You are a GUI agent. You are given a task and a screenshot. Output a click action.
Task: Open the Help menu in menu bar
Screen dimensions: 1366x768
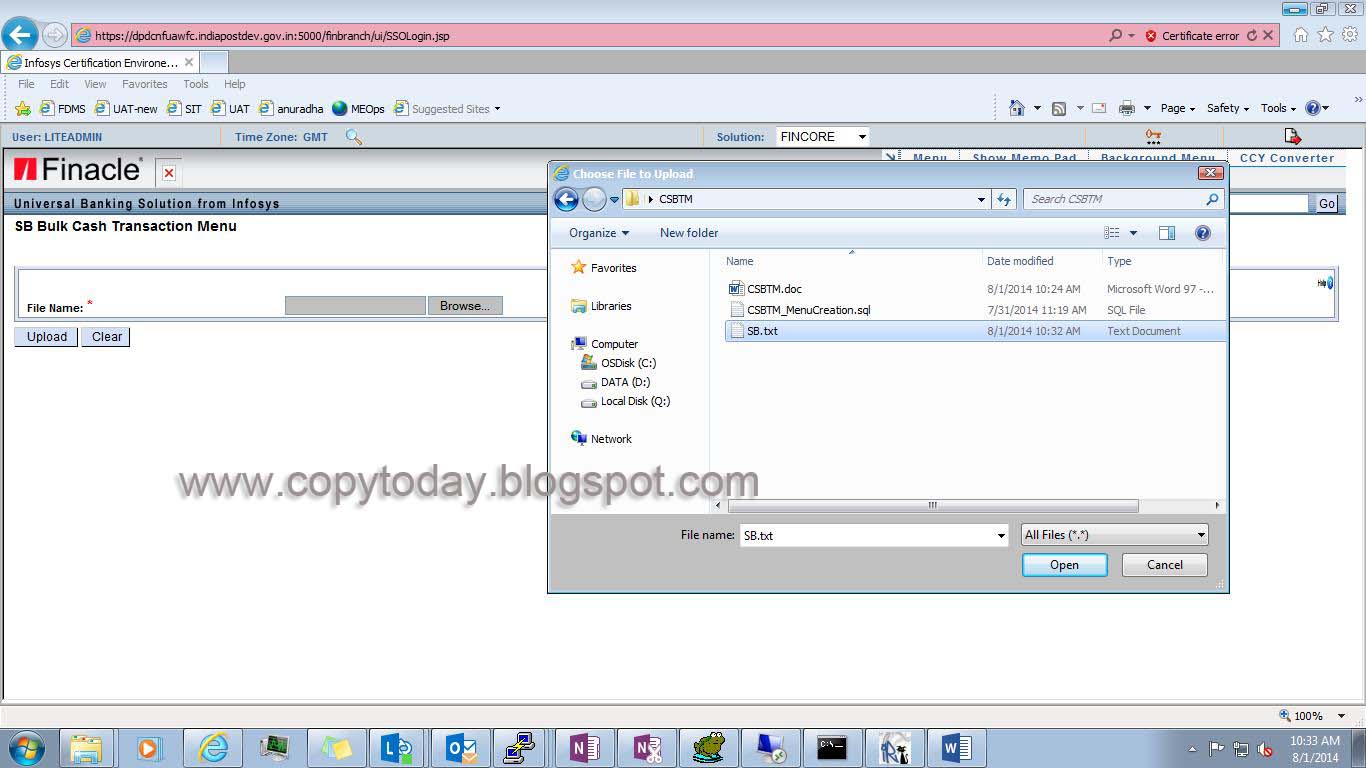coord(234,84)
